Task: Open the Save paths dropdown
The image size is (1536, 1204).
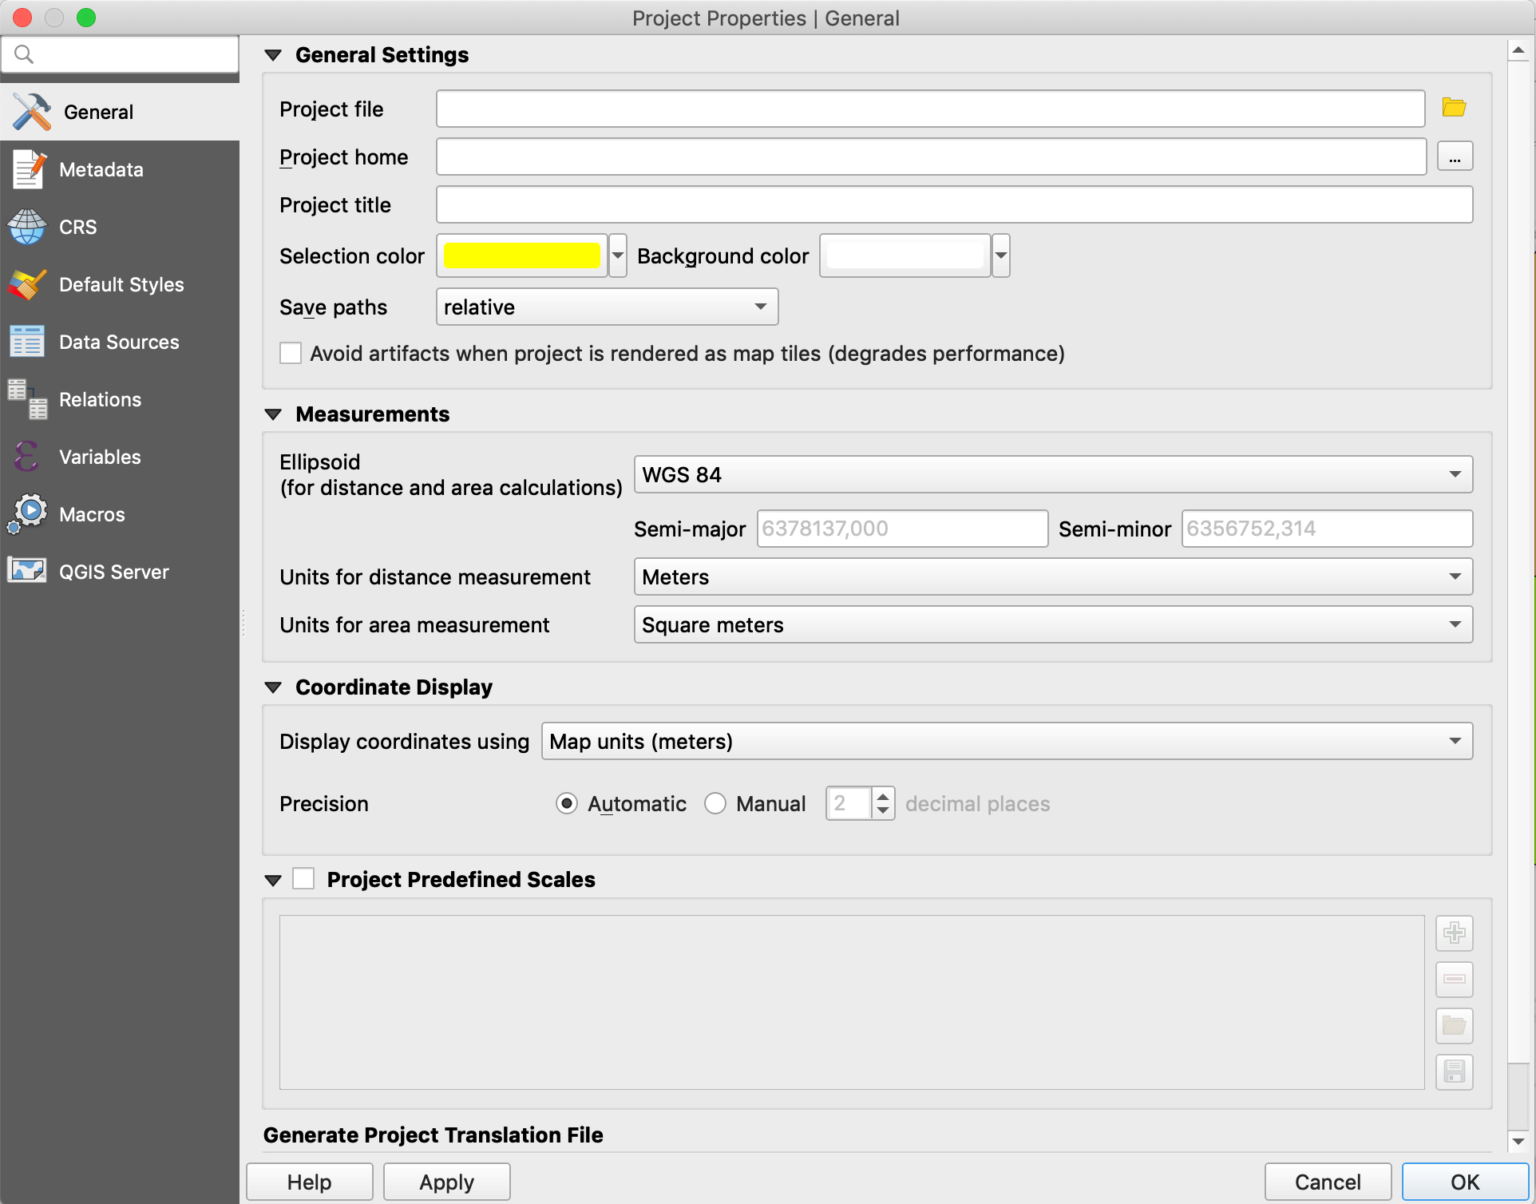Action: coord(607,307)
